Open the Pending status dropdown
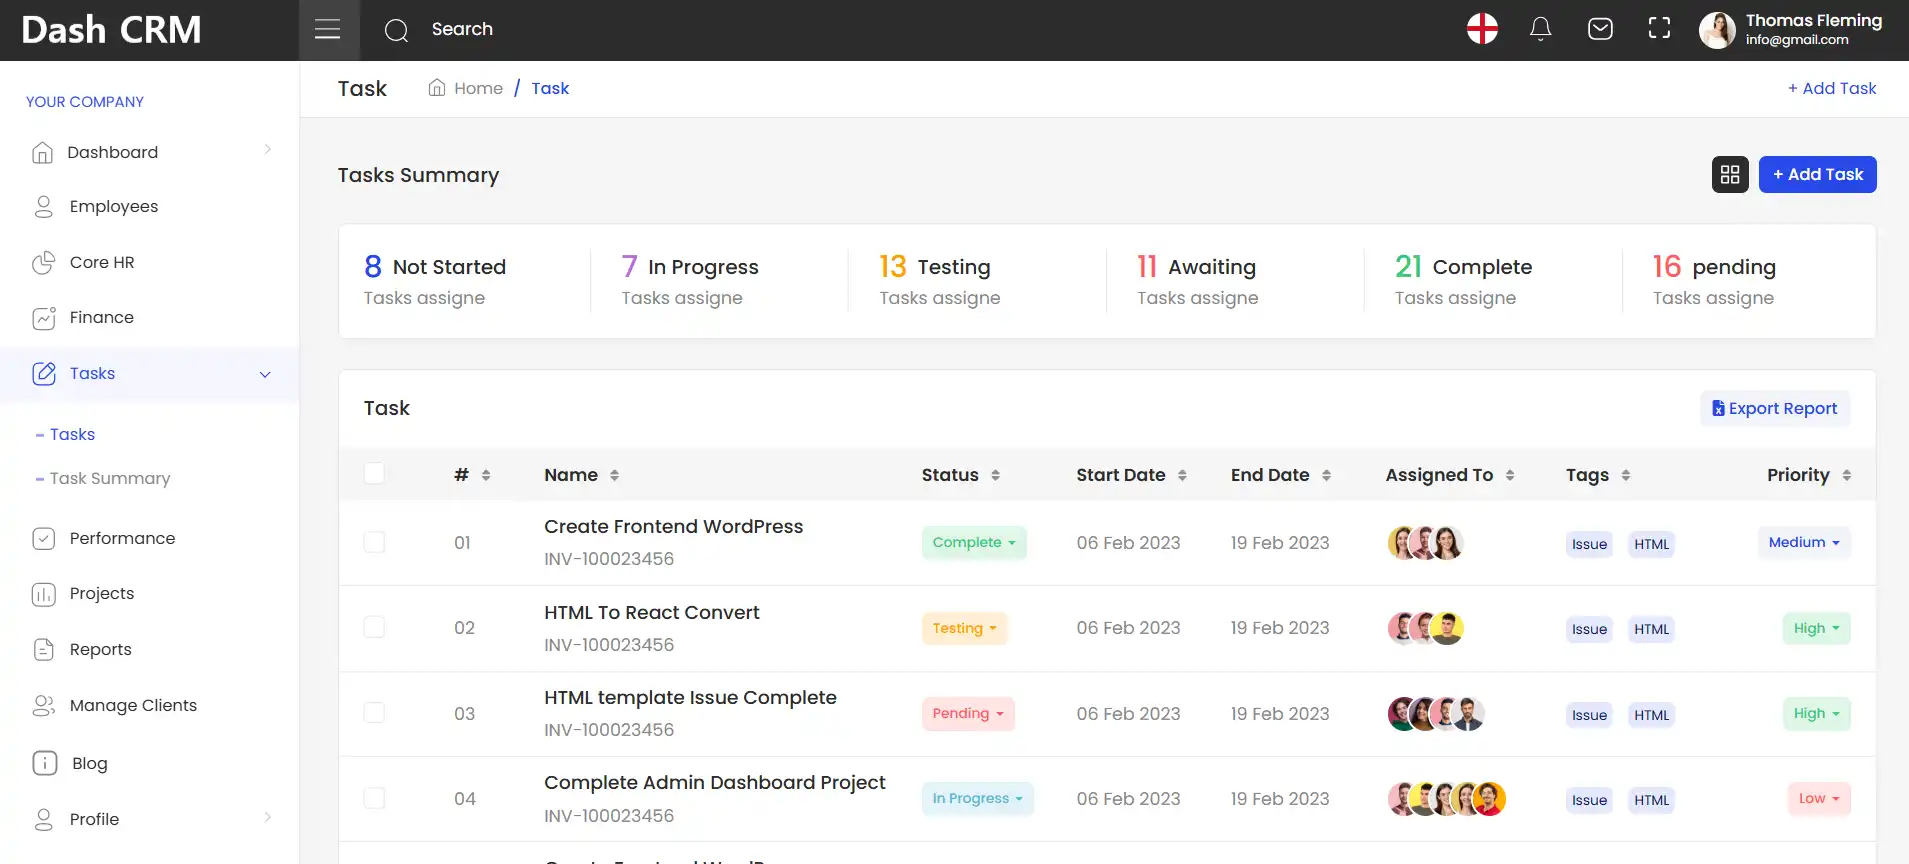The height and width of the screenshot is (864, 1909). pyautogui.click(x=968, y=714)
